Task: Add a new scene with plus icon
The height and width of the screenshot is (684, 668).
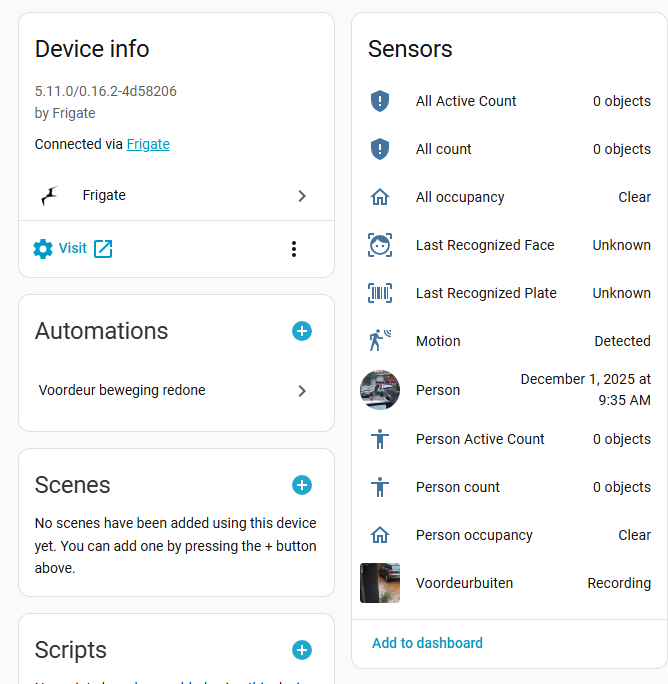Action: pos(302,485)
